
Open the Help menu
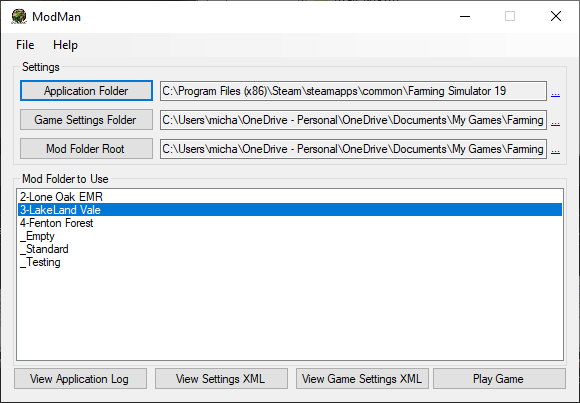point(65,45)
